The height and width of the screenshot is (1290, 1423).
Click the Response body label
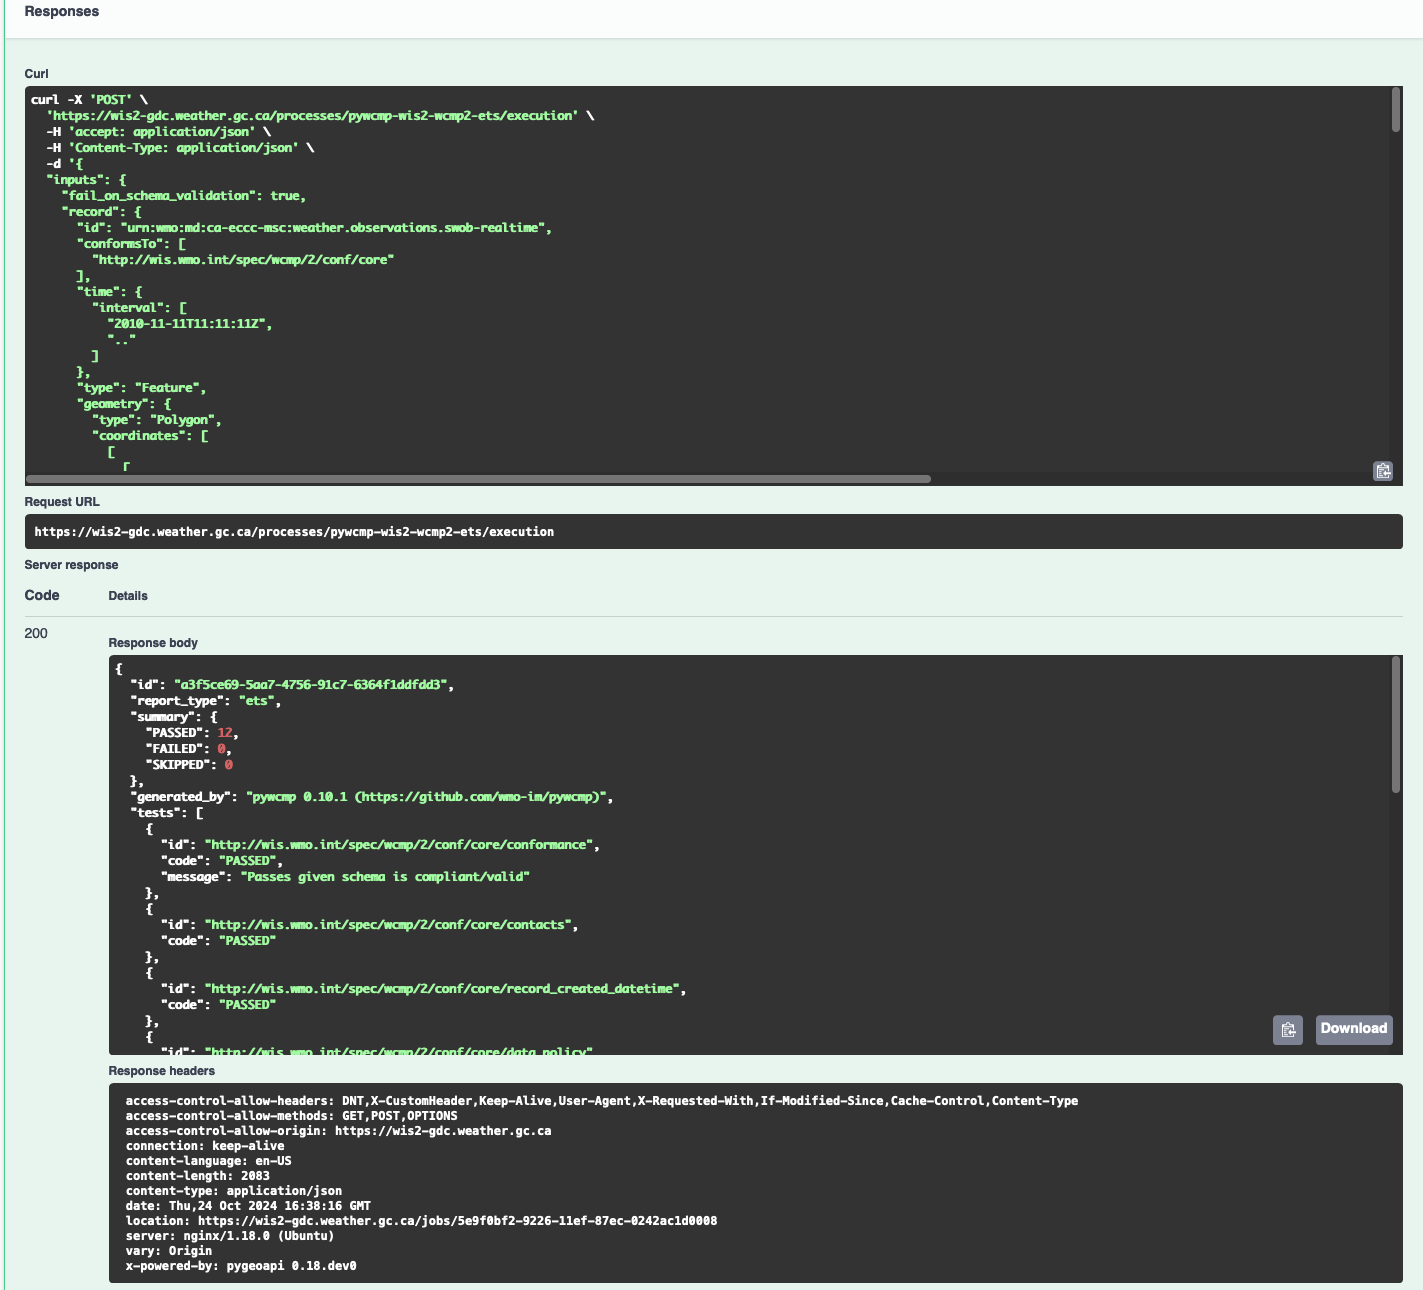click(152, 642)
